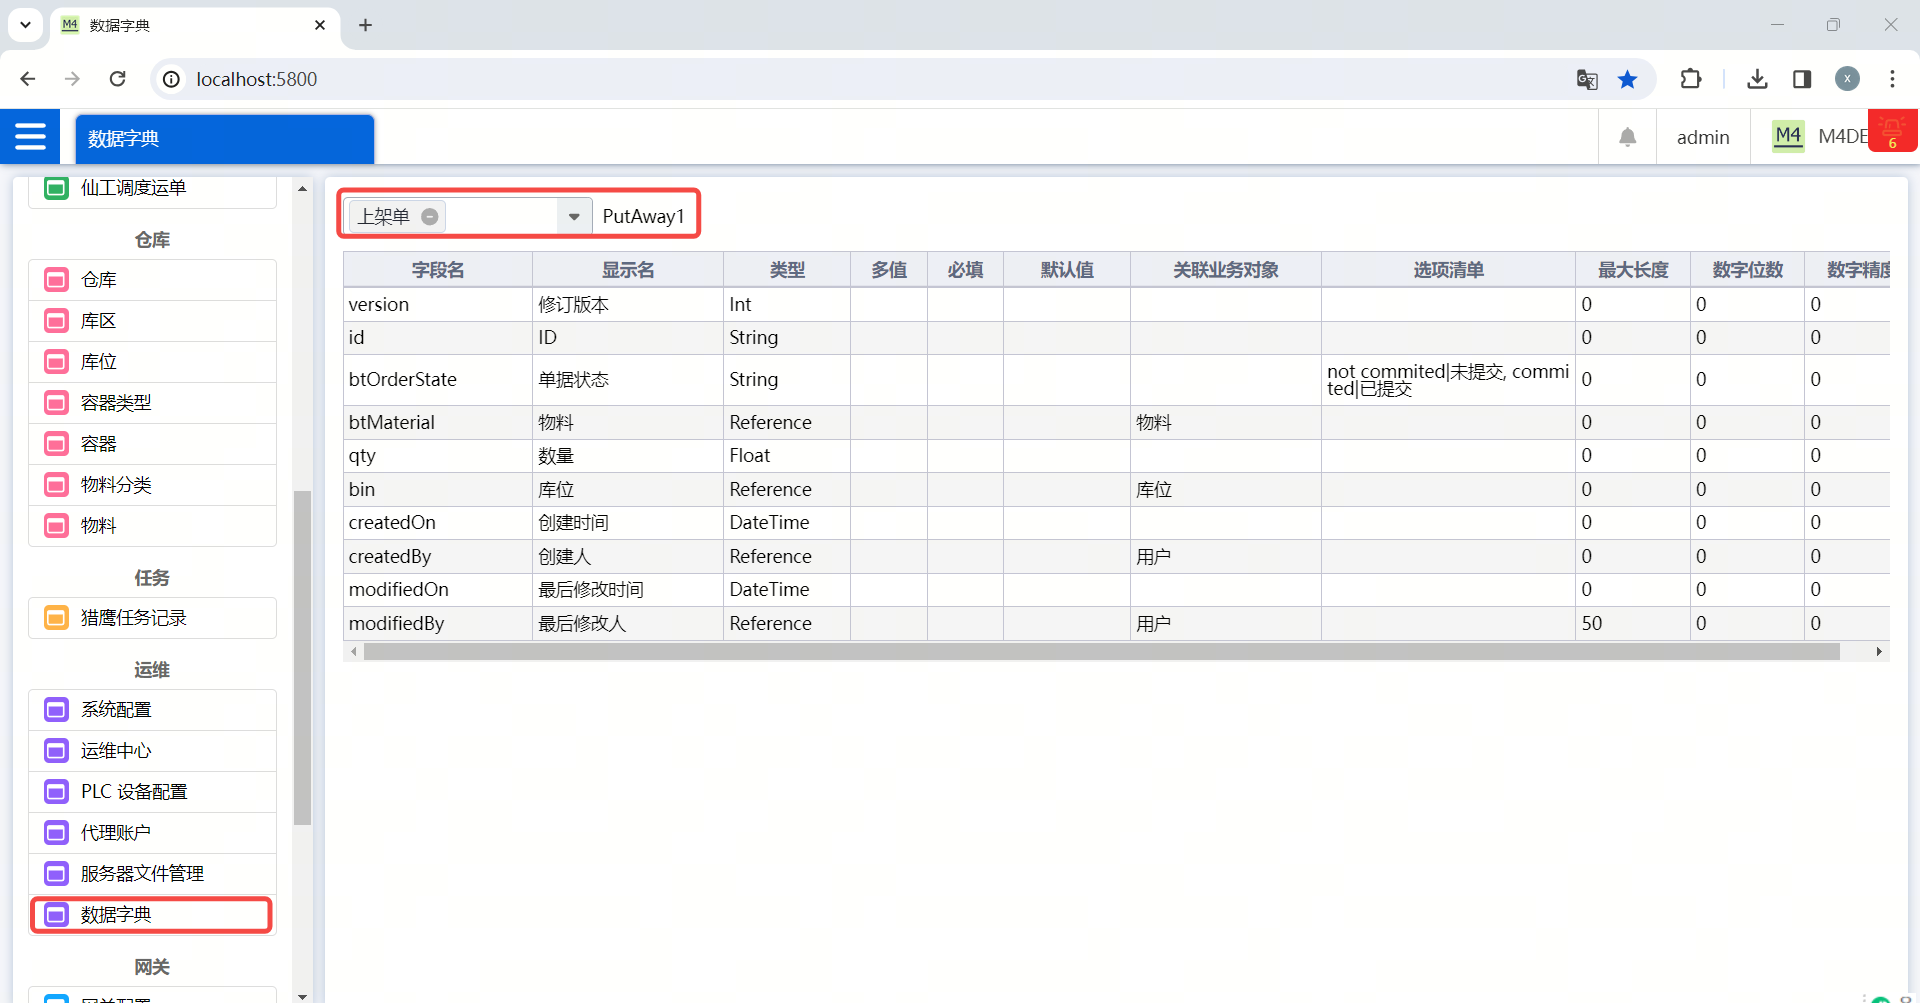This screenshot has height=1003, width=1920.
Task: Expand the business object dropdown arrow
Action: coord(574,216)
